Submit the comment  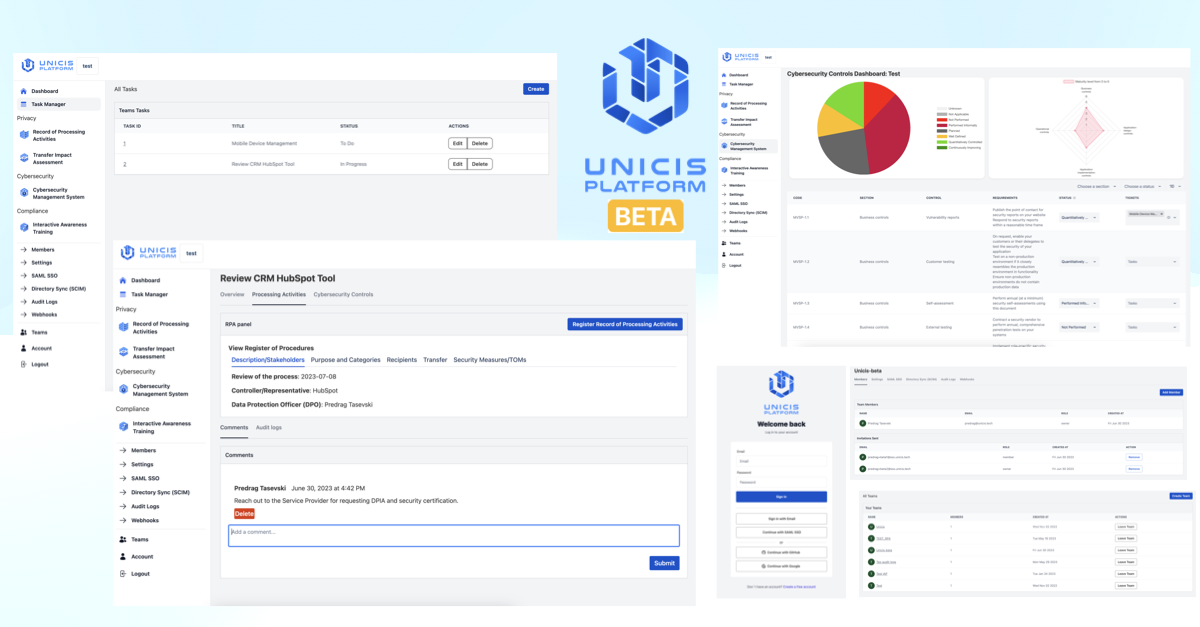click(664, 563)
